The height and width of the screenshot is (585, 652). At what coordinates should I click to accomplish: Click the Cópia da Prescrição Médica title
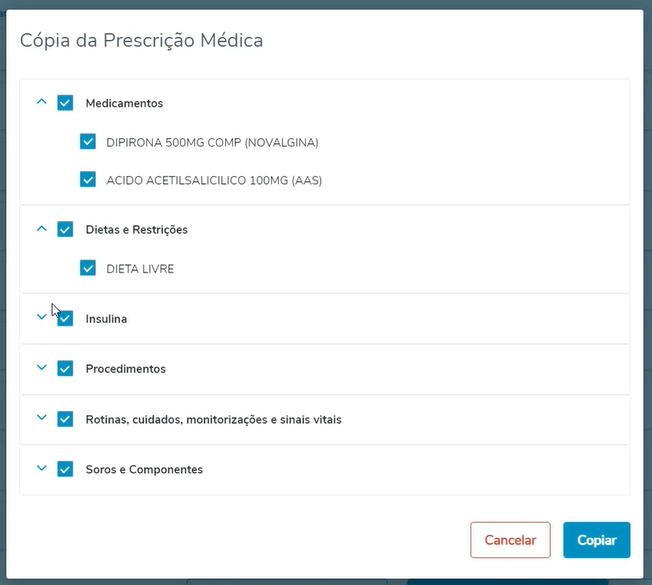point(142,41)
